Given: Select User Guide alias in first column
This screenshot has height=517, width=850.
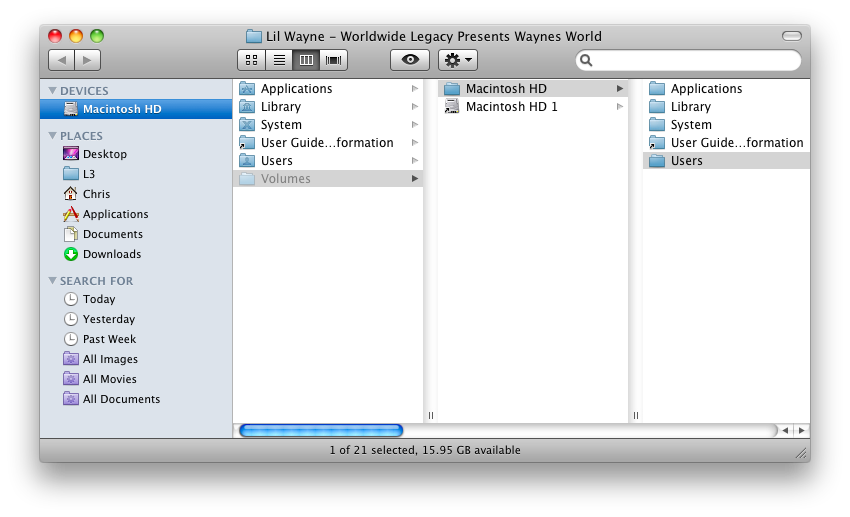Looking at the screenshot, I should pyautogui.click(x=328, y=143).
